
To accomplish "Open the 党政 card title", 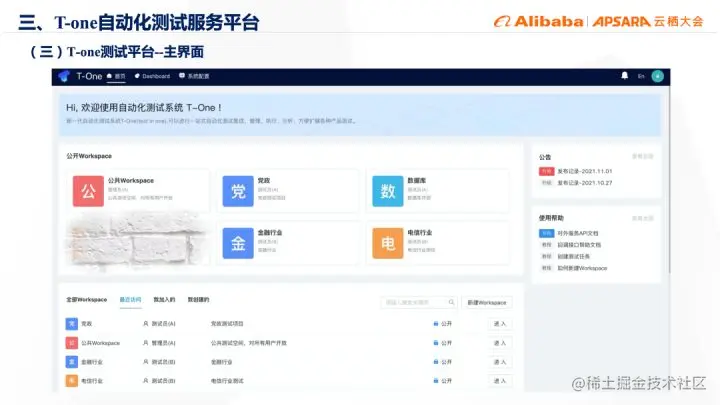I will point(264,180).
